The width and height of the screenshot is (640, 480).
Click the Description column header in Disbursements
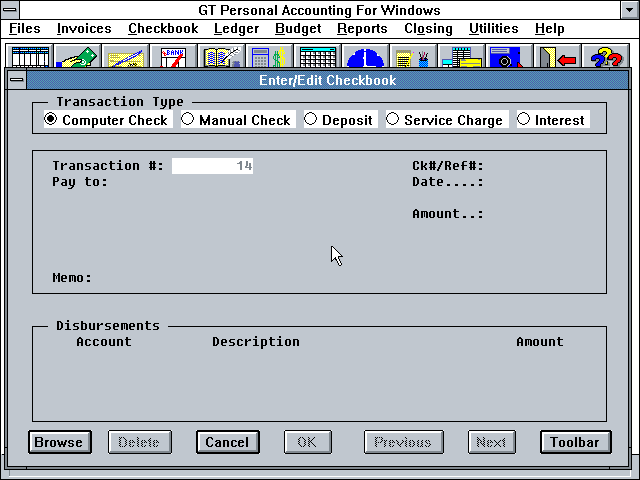tap(256, 342)
